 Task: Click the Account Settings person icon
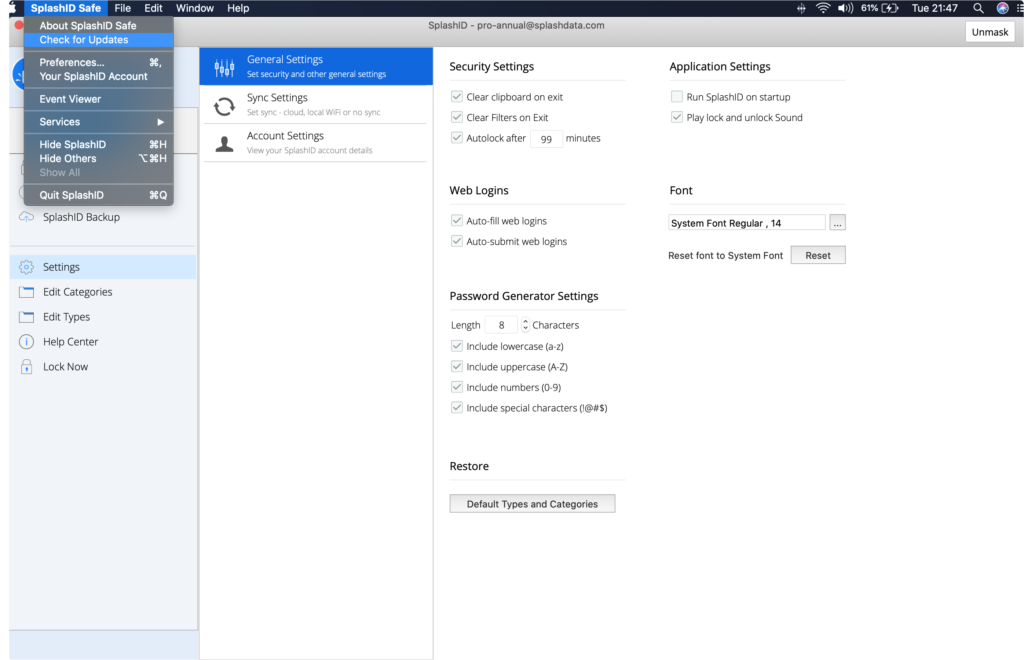(225, 143)
